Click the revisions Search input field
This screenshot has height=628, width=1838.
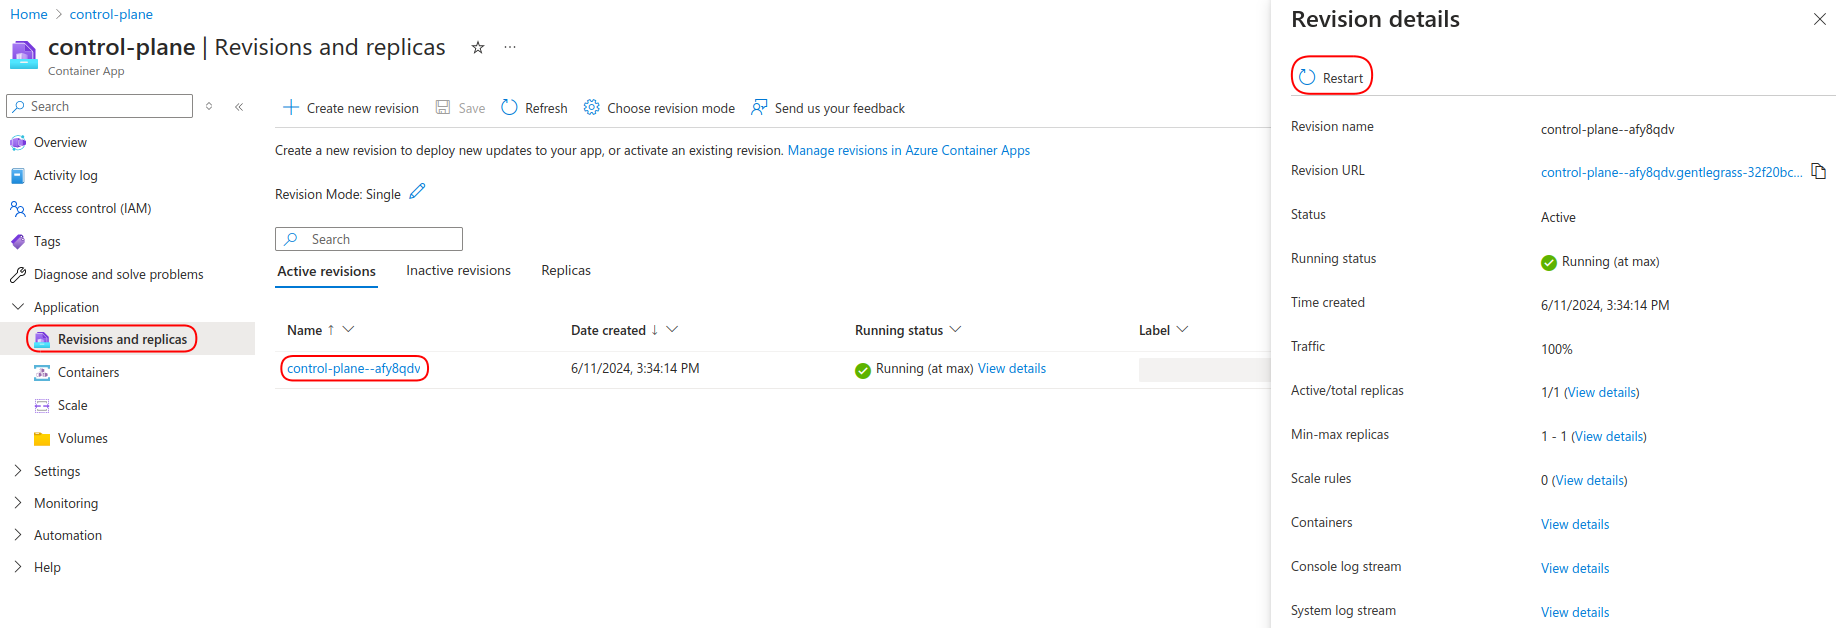coord(368,239)
